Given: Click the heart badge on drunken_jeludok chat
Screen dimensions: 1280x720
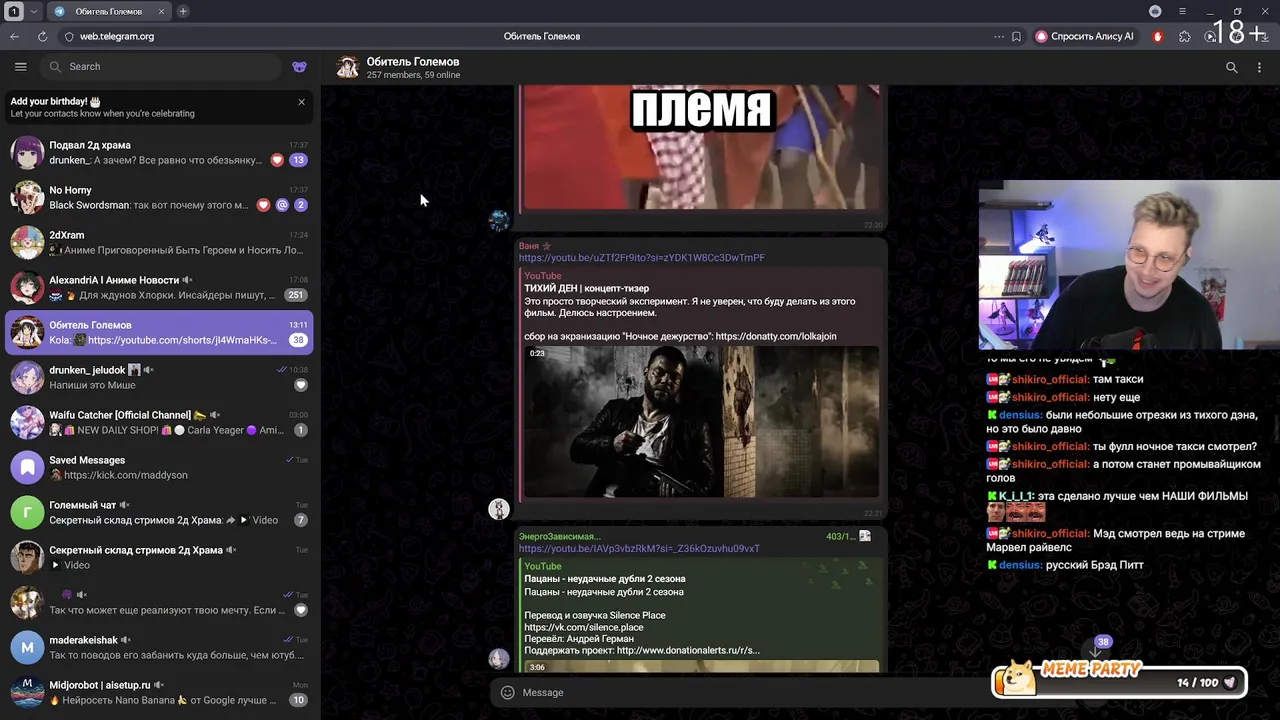Looking at the screenshot, I should (300, 385).
